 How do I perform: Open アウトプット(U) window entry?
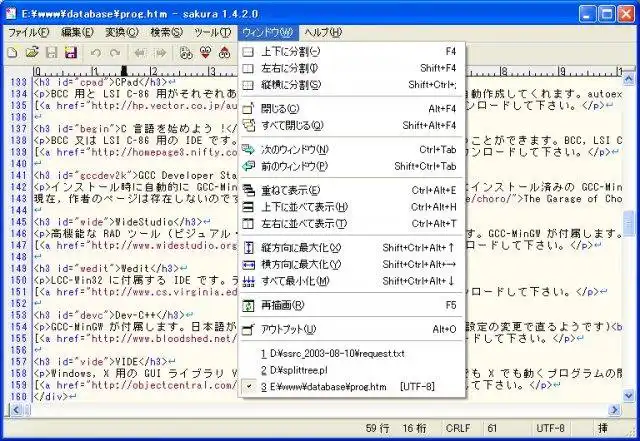click(x=352, y=329)
